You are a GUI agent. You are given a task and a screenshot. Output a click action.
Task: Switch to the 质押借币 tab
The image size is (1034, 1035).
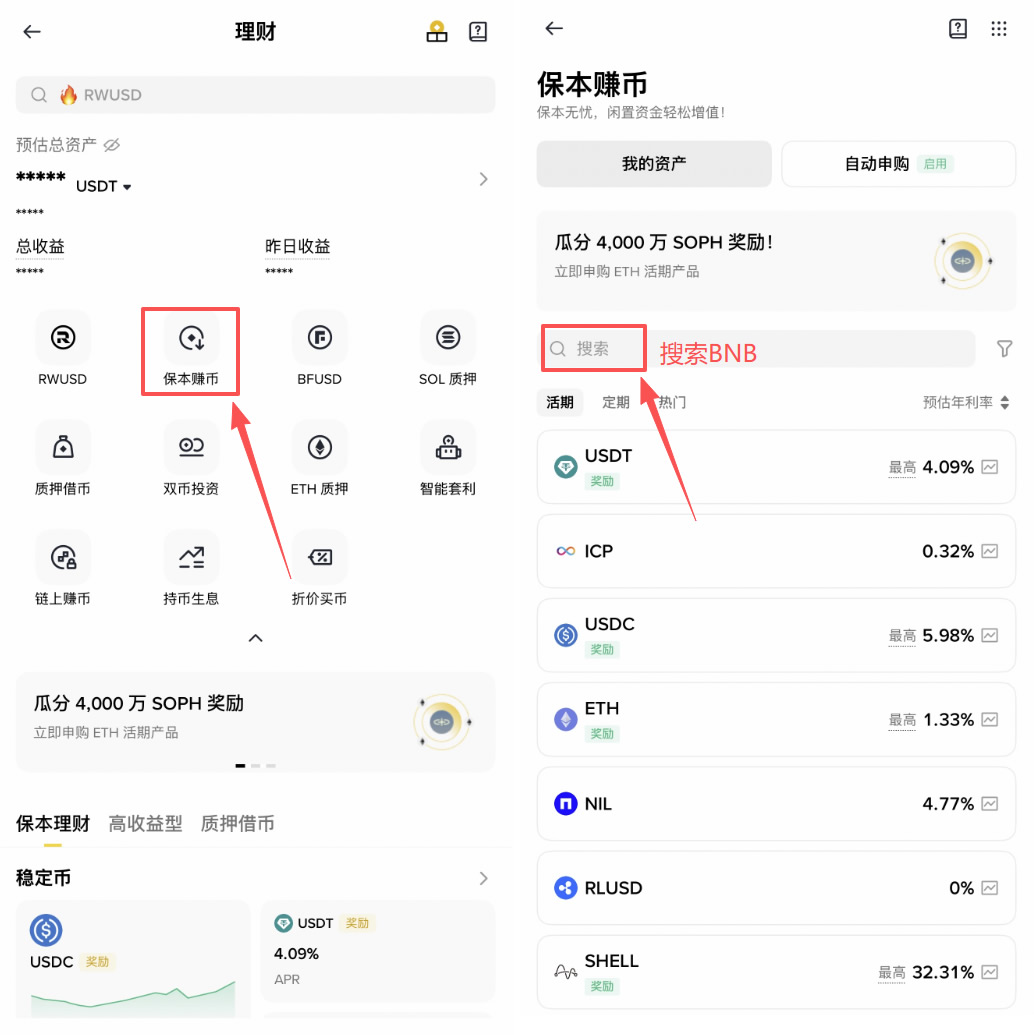point(238,824)
